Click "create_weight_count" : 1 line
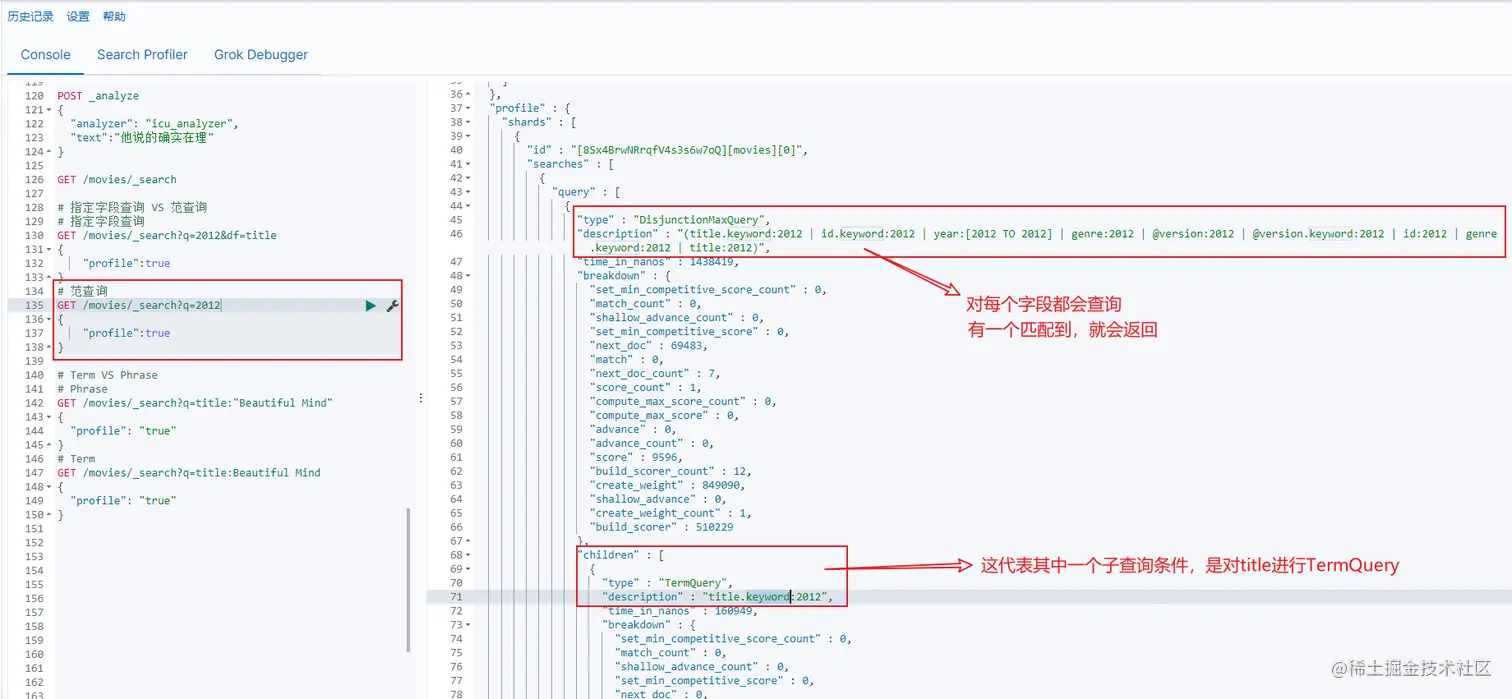Screen dimensions: 1512x699 [x=670, y=513]
